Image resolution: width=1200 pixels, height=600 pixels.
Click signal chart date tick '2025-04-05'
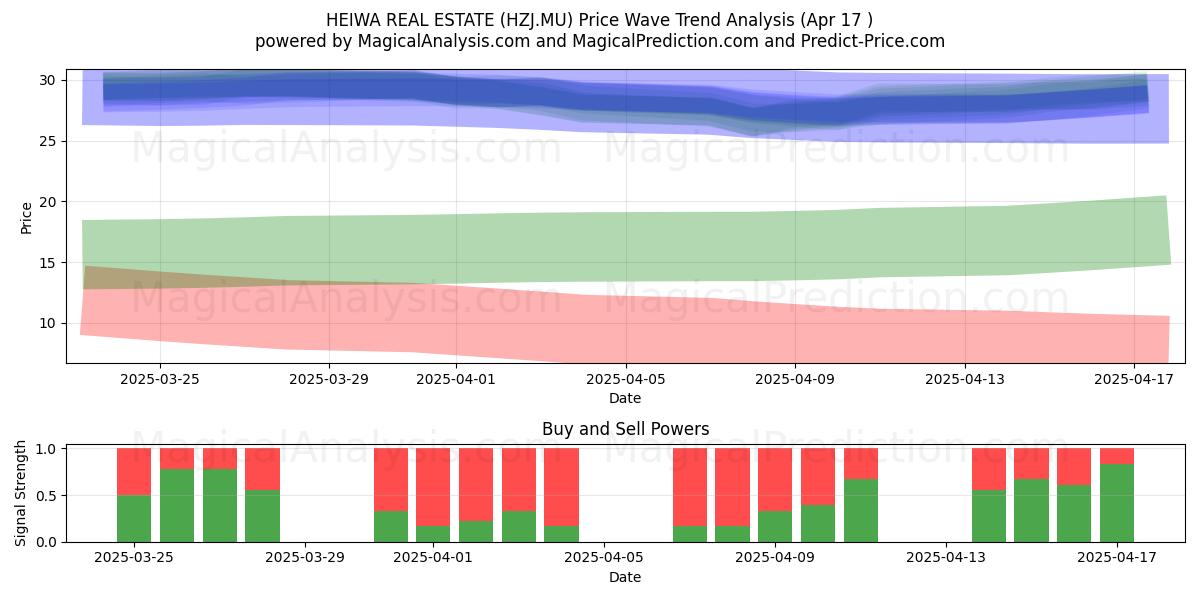(x=604, y=558)
